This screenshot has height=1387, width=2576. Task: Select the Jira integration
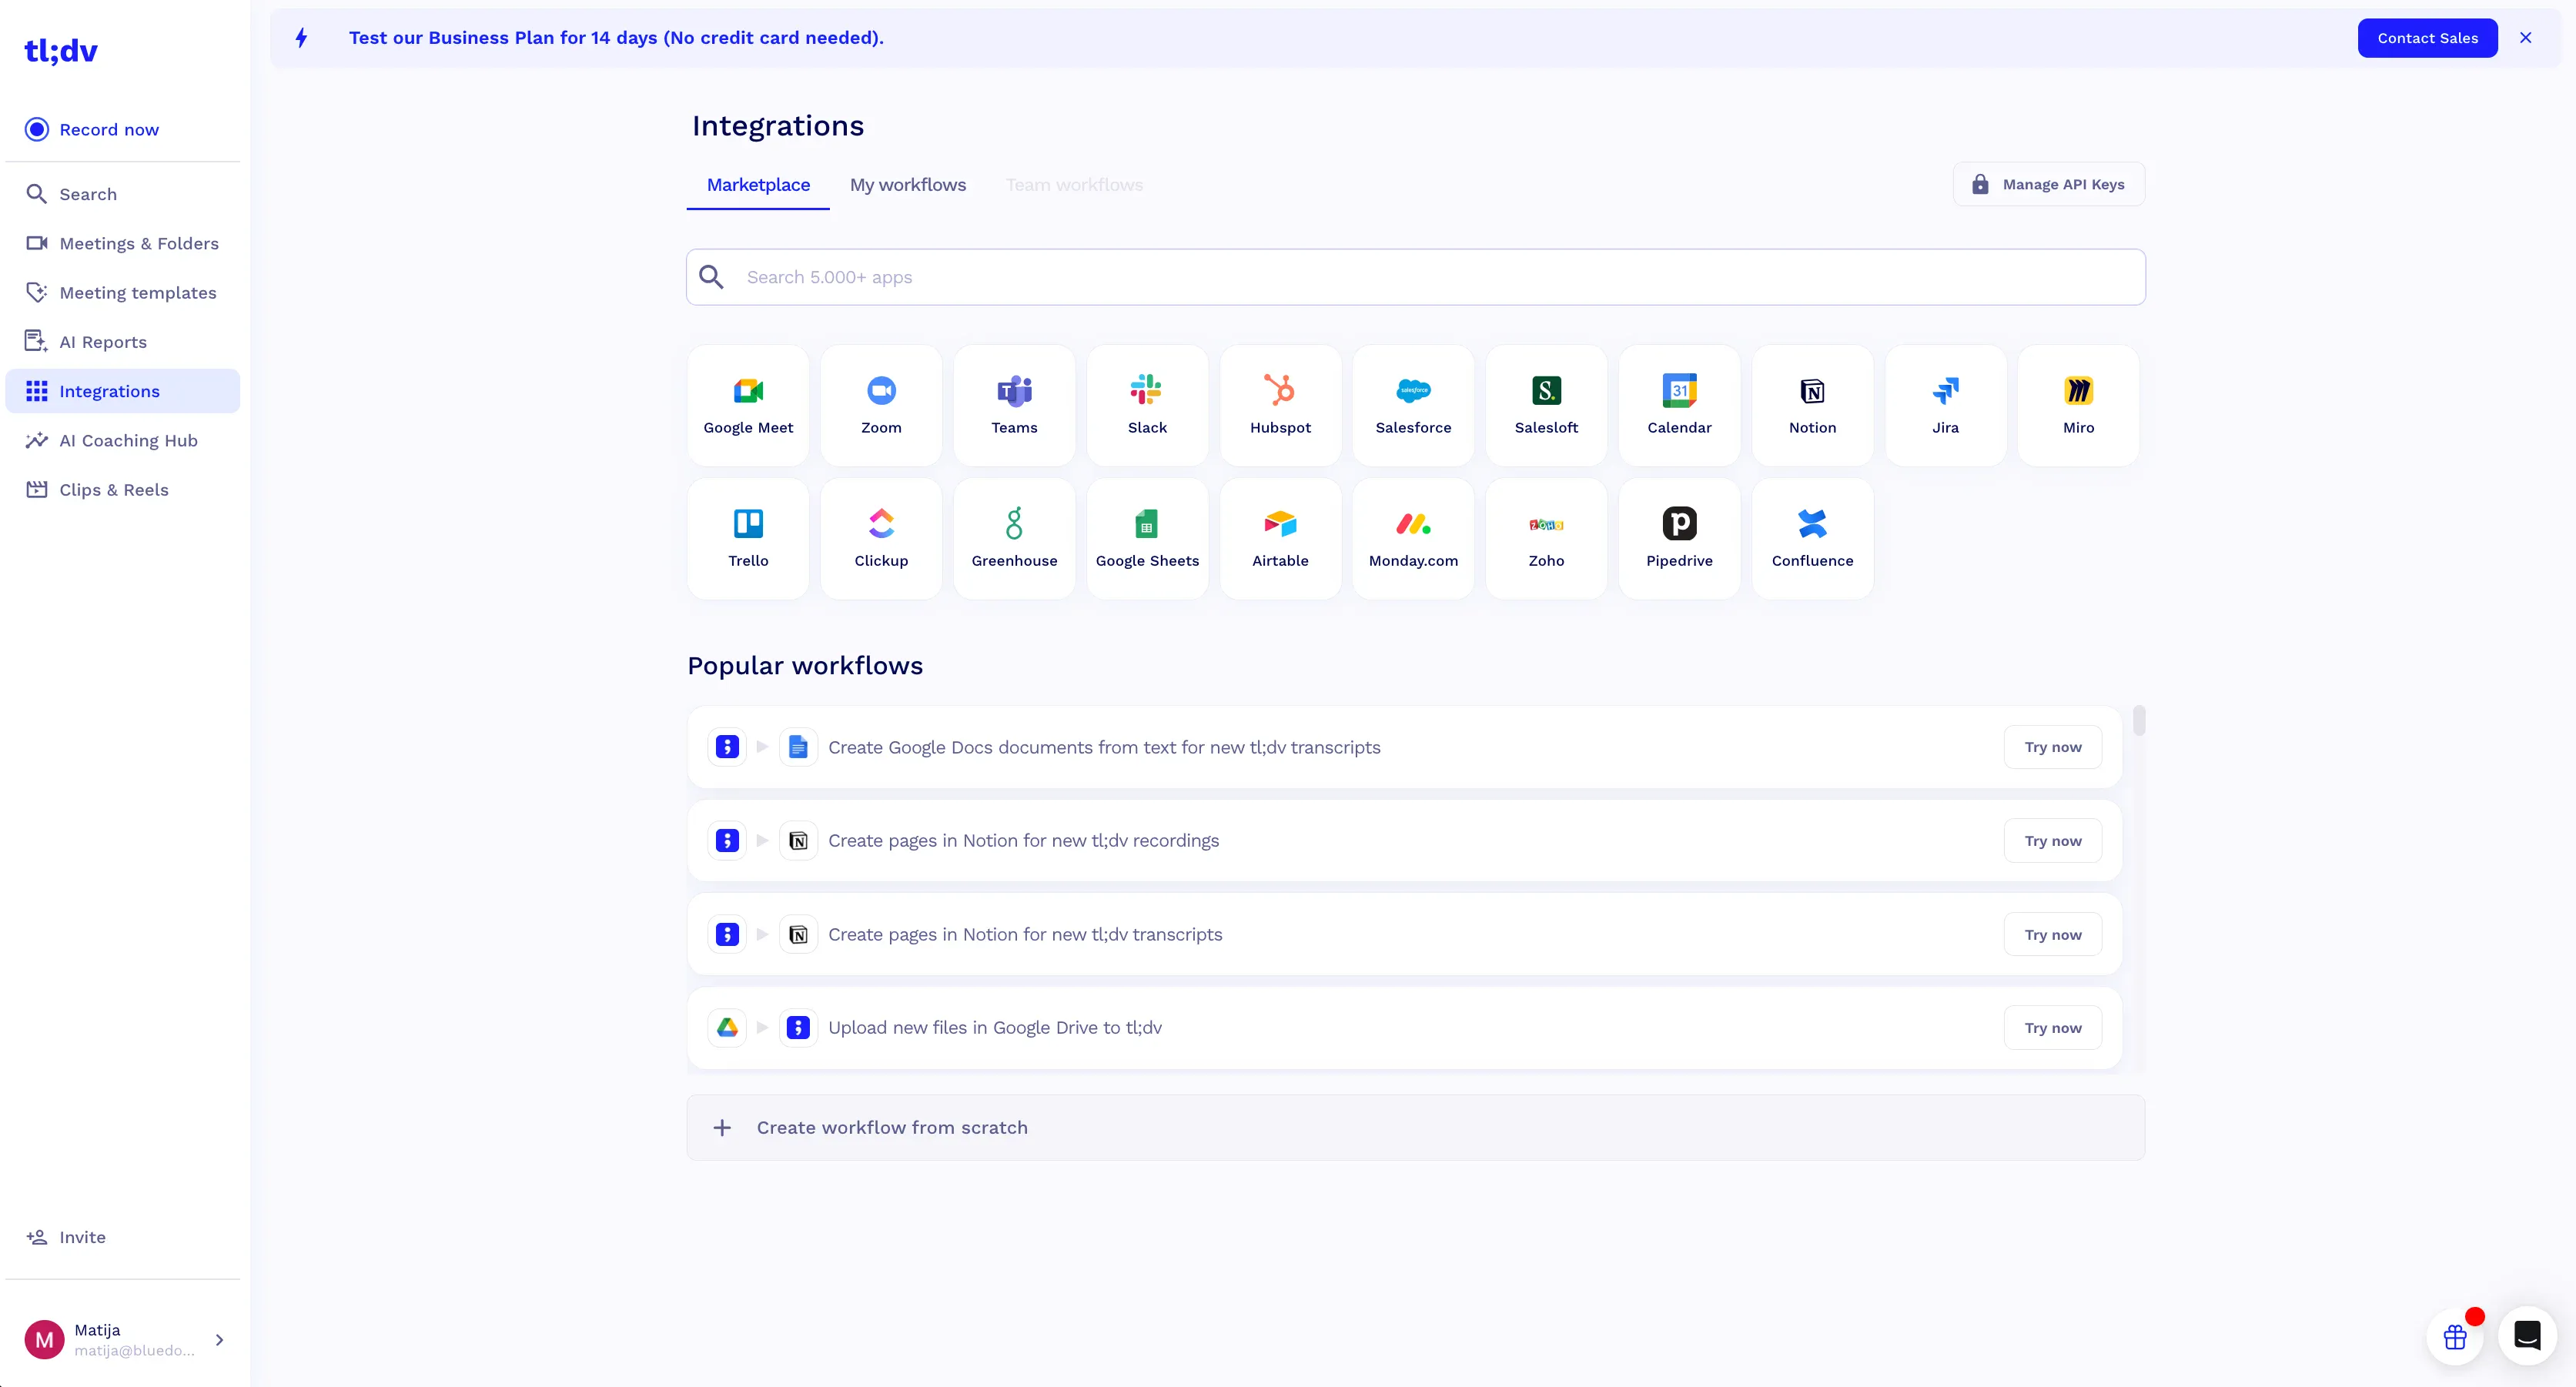point(1945,405)
